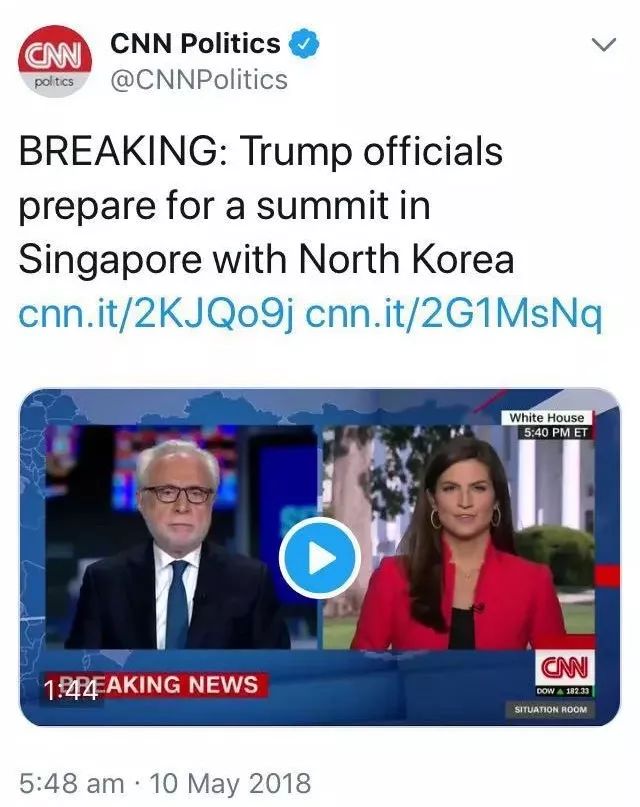Screen dimensions: 640x807
Task: Click the blue verified badge
Action: pos(304,44)
